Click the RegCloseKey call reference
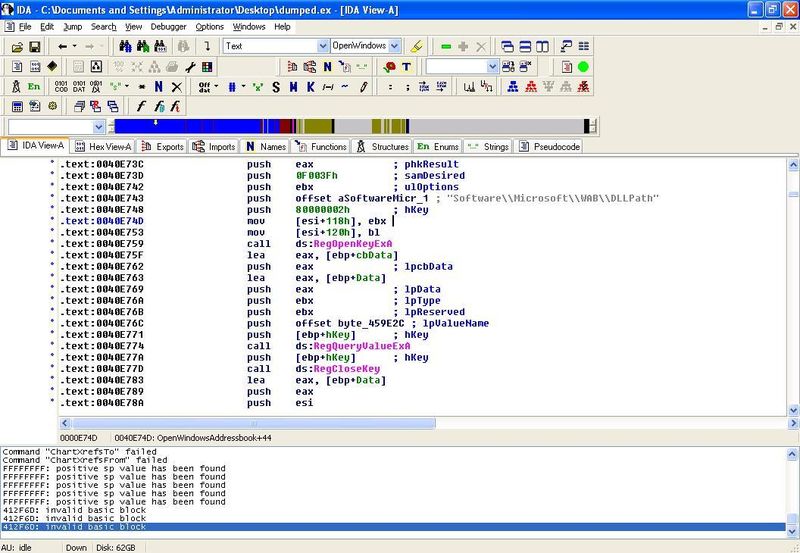800x553 pixels. 346,369
